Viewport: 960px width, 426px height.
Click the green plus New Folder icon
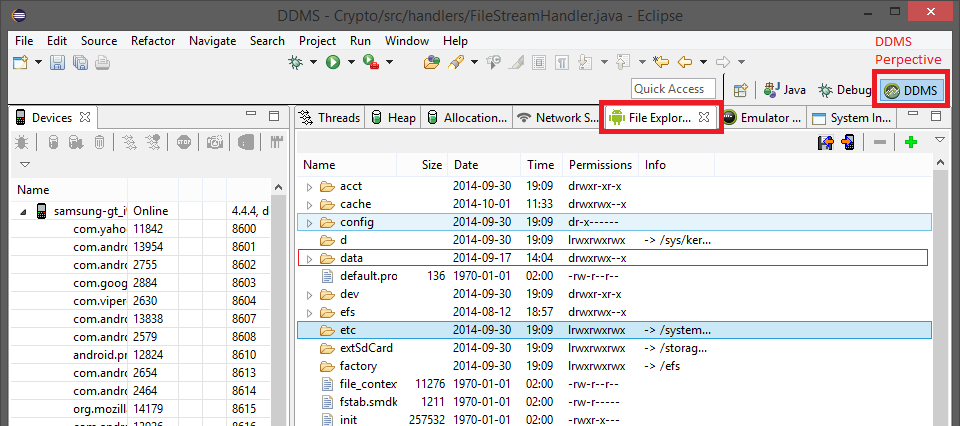coord(911,142)
